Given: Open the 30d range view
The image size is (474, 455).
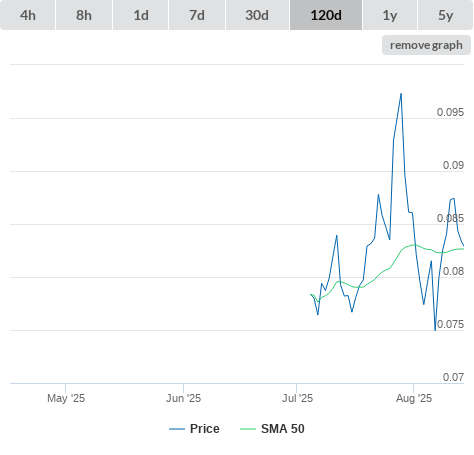Looking at the screenshot, I should 257,15.
